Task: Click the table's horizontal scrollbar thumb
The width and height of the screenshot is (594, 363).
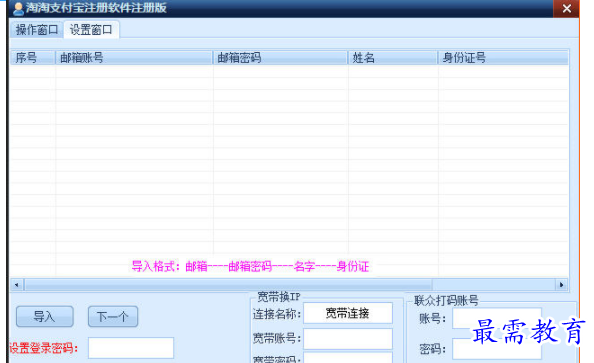Action: 228,285
